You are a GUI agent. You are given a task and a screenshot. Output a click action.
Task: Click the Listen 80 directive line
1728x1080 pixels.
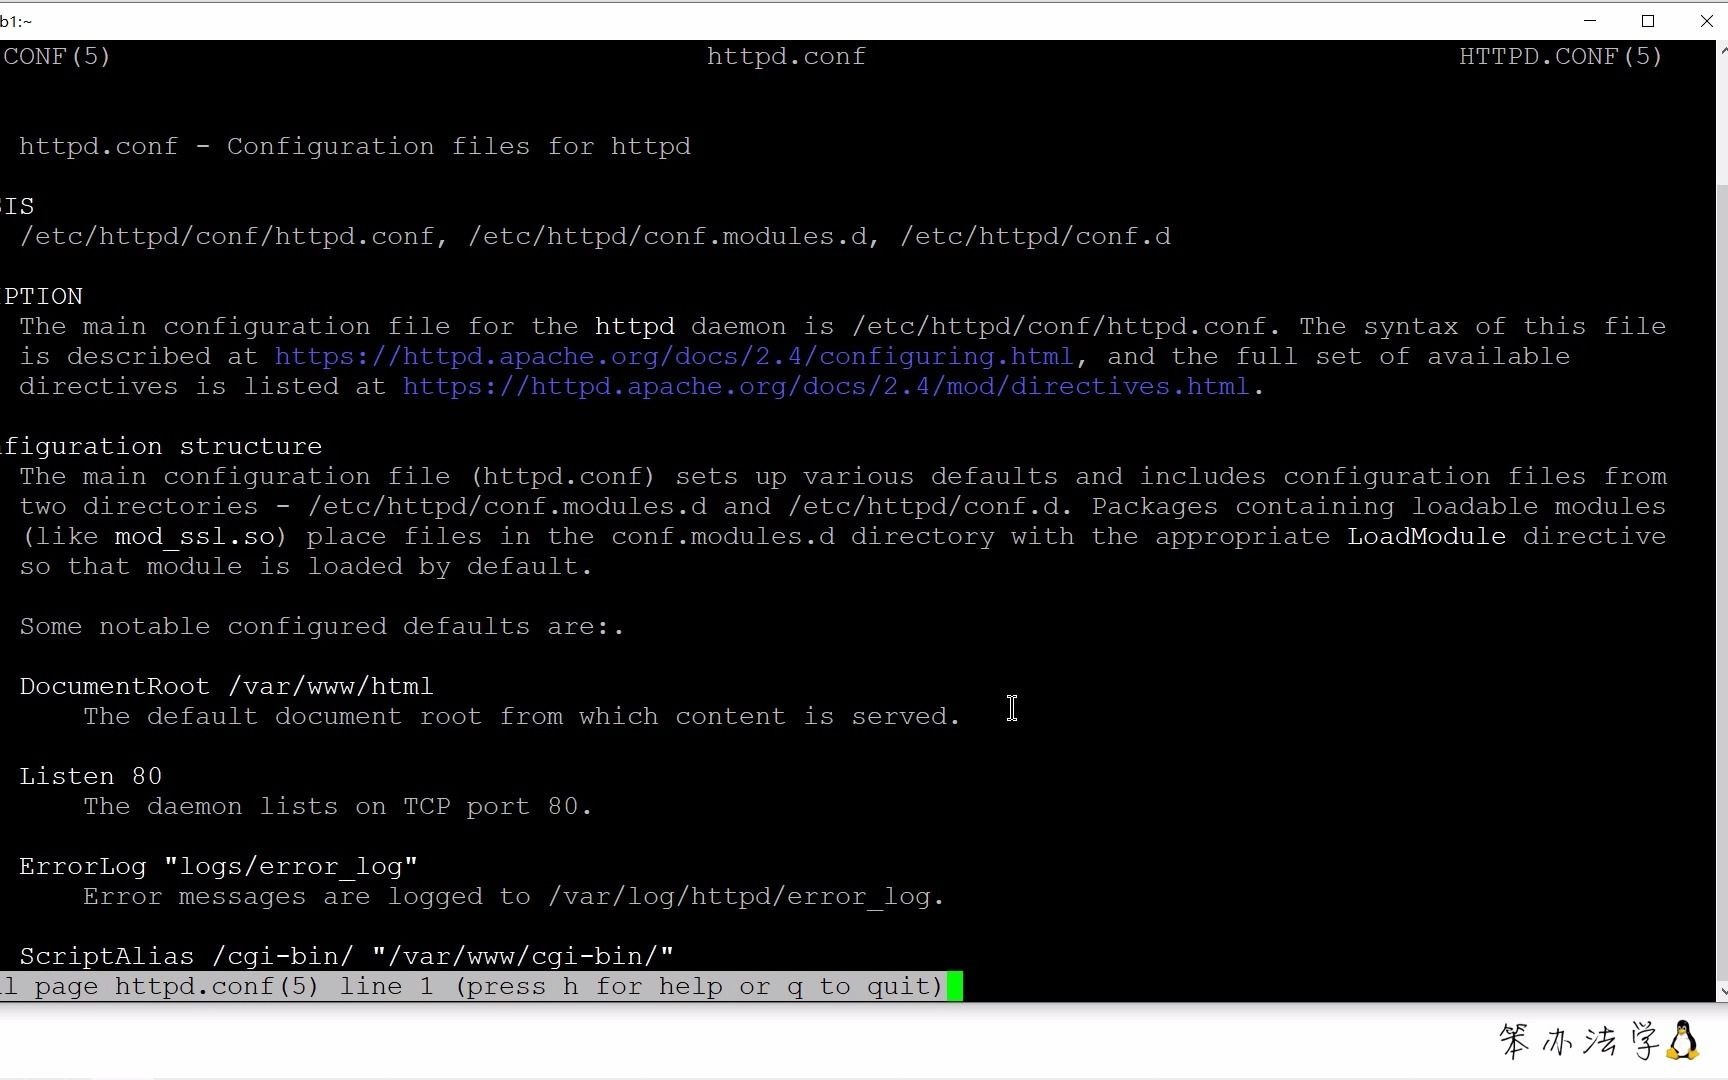90,775
